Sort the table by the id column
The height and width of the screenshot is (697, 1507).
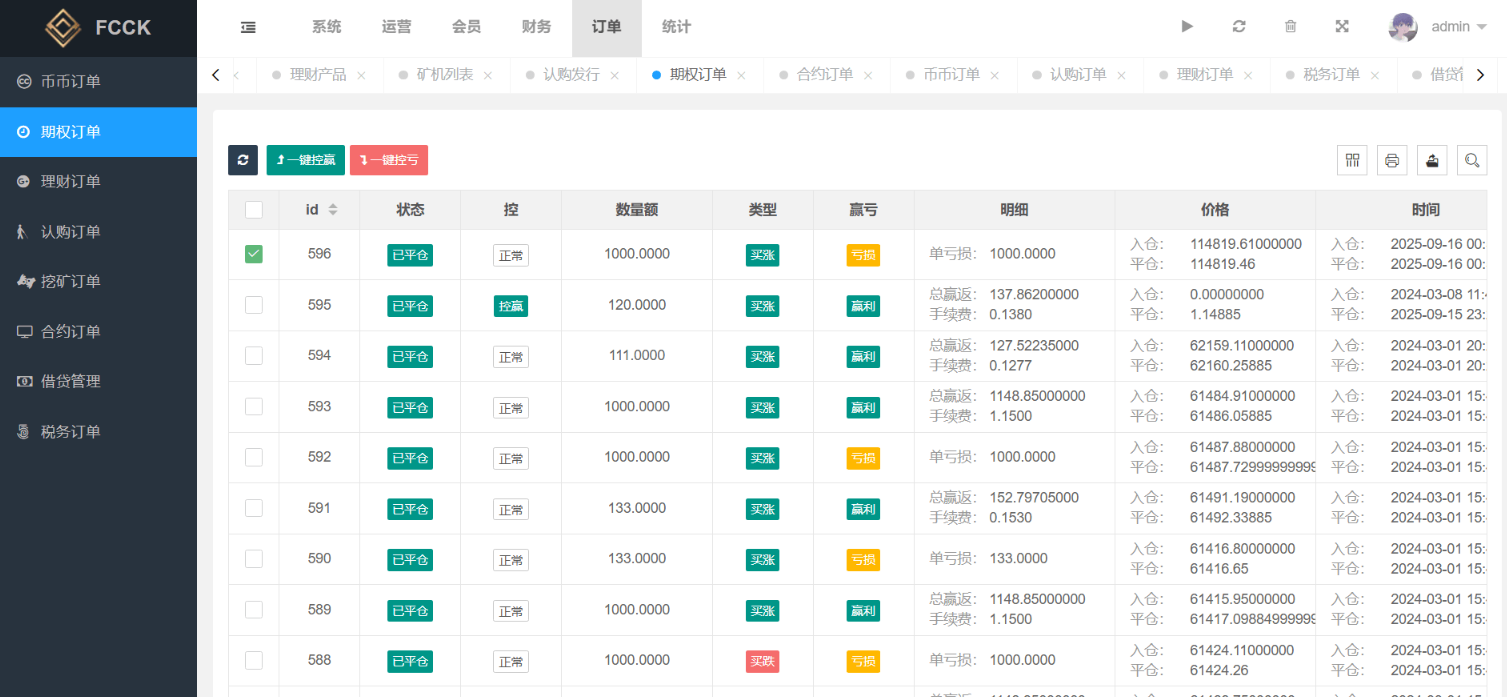tap(333, 210)
